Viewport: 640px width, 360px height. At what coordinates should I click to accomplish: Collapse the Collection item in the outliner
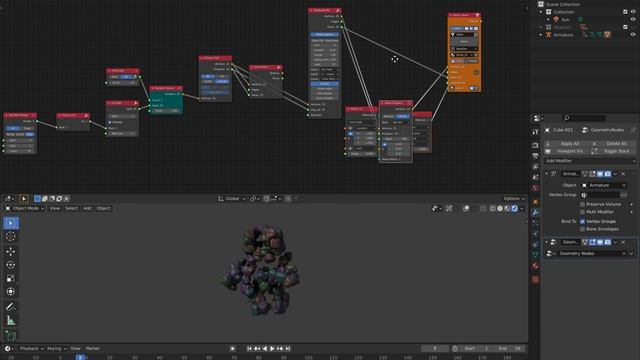541,12
